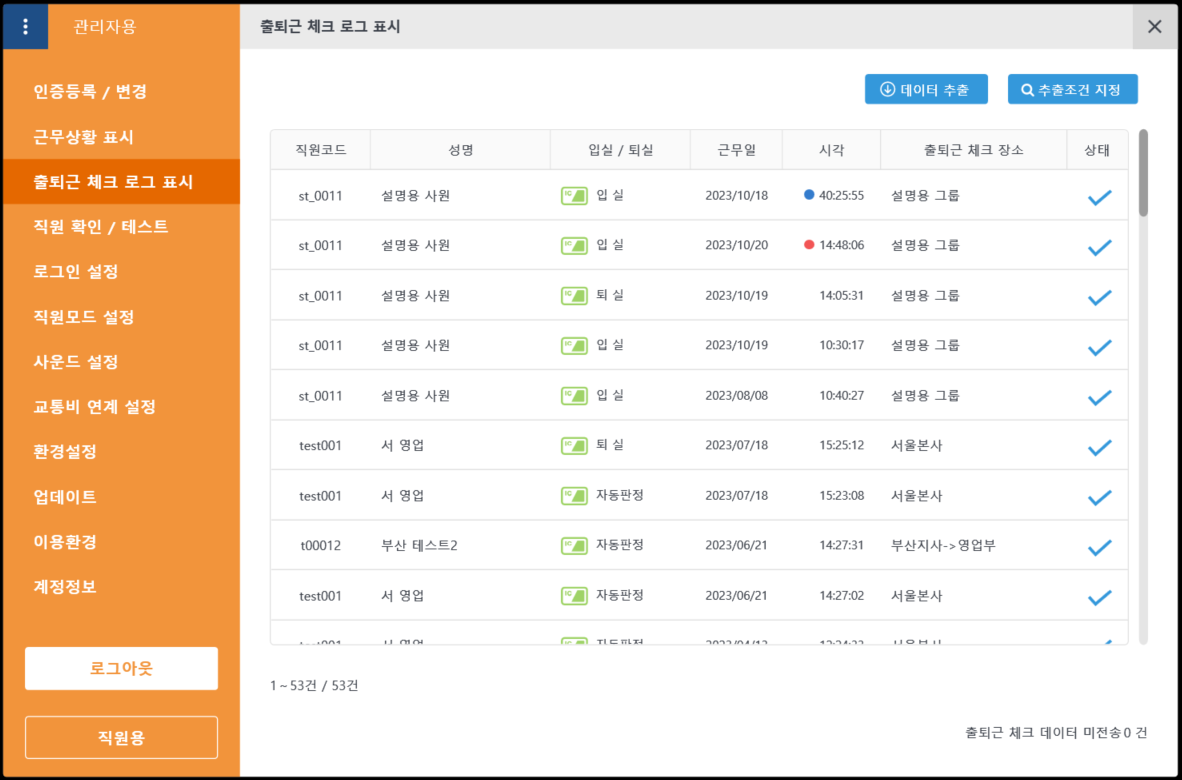Screen dimensions: 1182x780
Task: Click the blue dot beside 40:25:55
Action: pyautogui.click(x=809, y=195)
